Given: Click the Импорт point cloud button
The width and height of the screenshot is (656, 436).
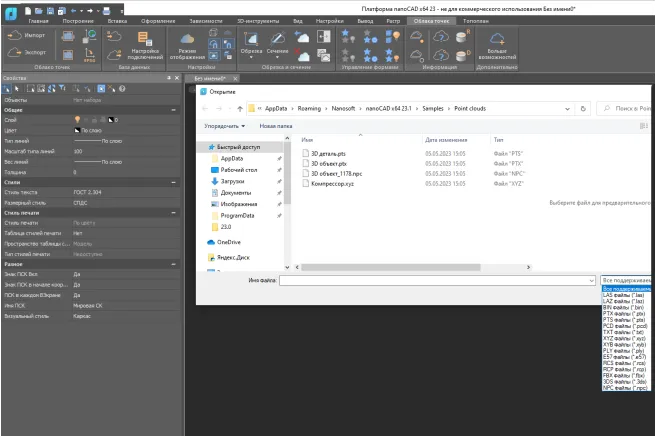Looking at the screenshot, I should [26, 35].
